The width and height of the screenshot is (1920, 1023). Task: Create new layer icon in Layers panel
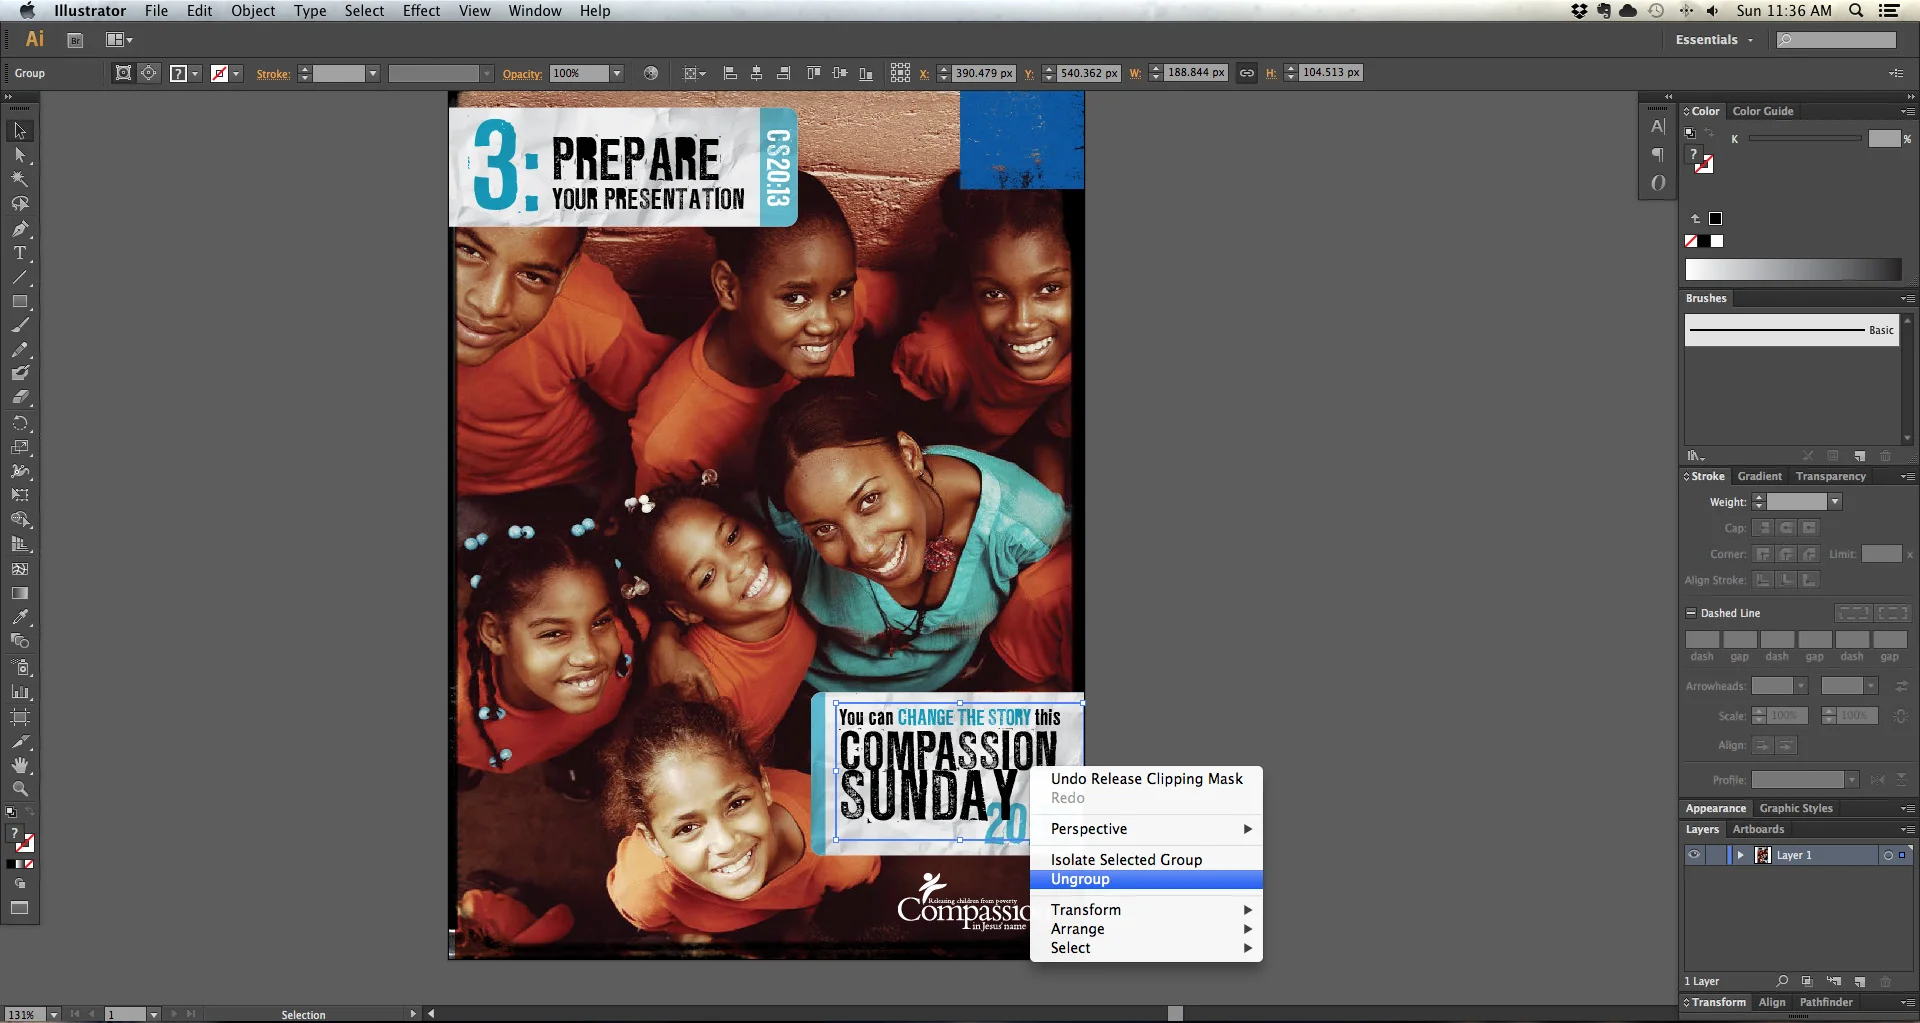pyautogui.click(x=1859, y=981)
